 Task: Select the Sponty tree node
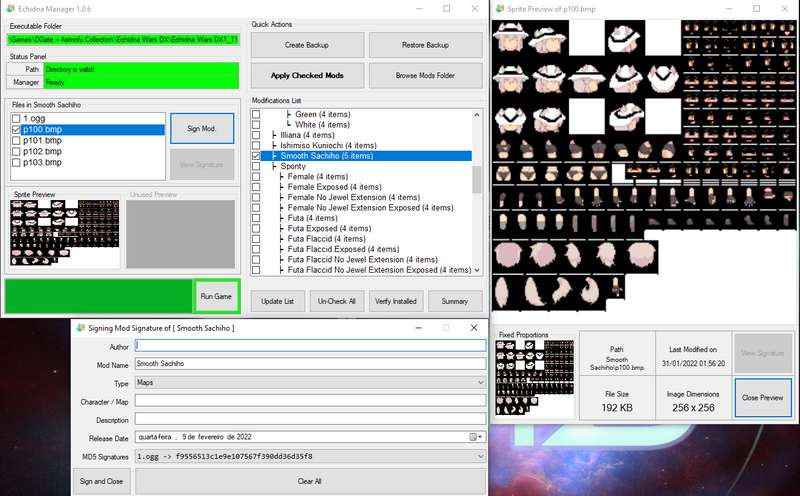(x=293, y=166)
